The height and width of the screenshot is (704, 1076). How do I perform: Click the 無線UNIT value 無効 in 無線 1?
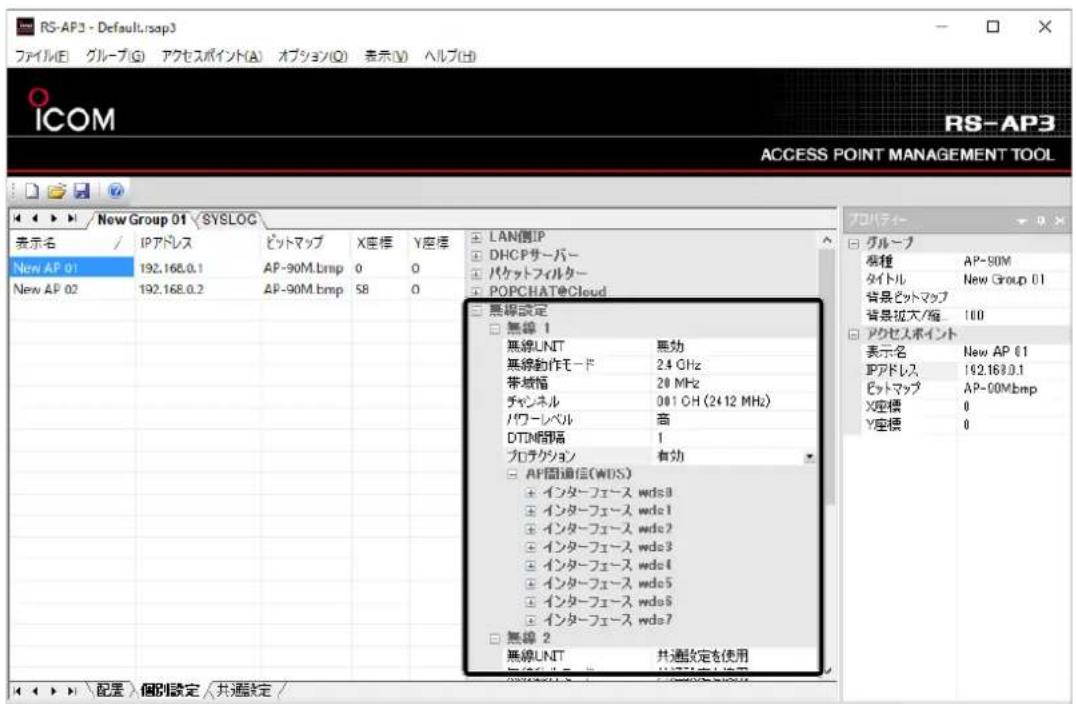(x=734, y=347)
